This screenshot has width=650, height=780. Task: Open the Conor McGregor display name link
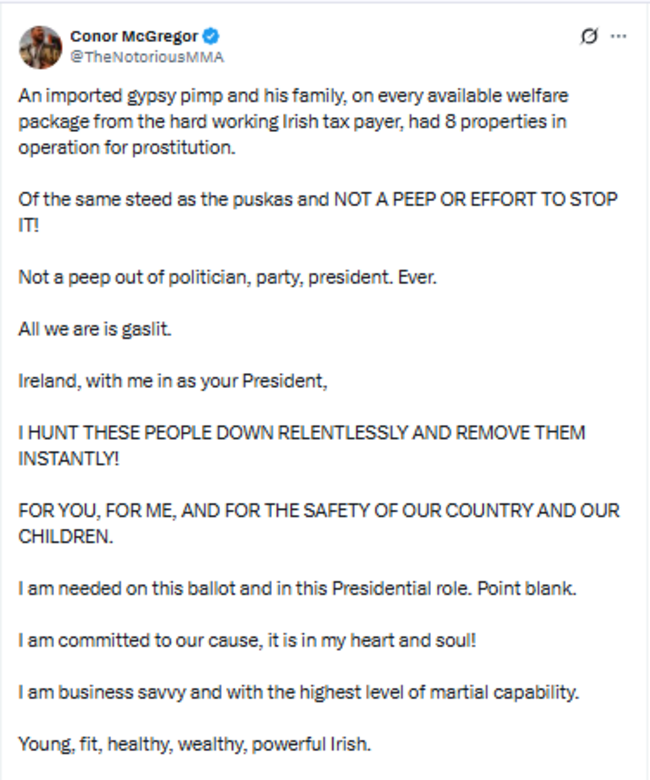pyautogui.click(x=134, y=37)
